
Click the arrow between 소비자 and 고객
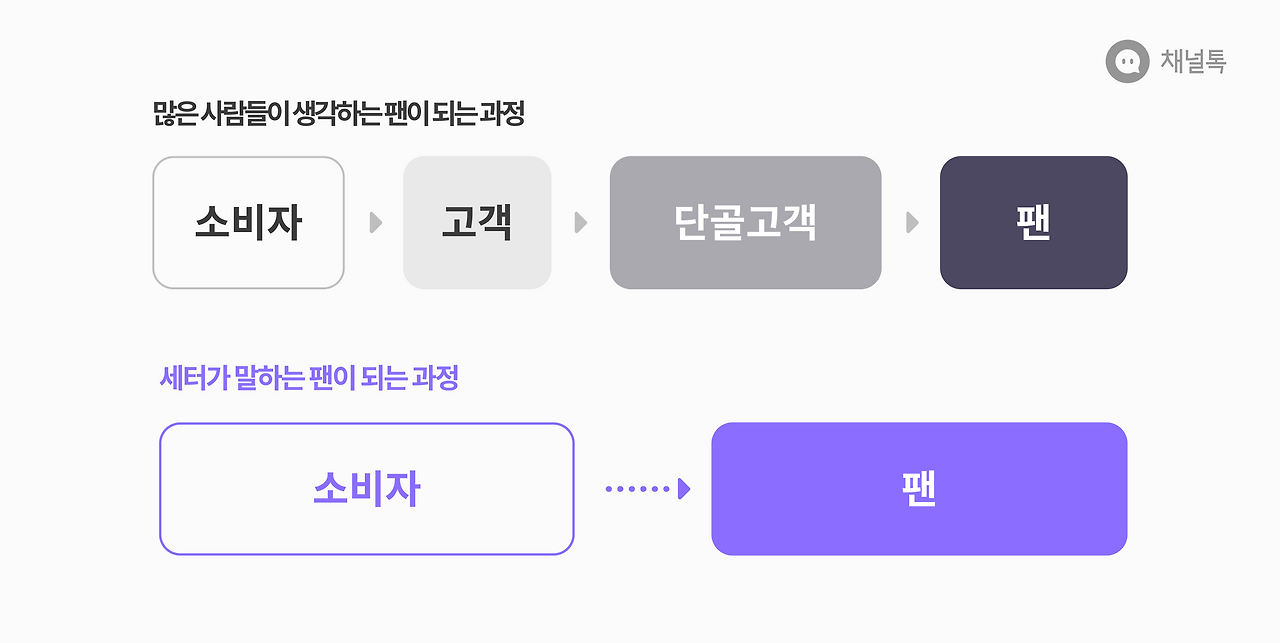click(376, 222)
